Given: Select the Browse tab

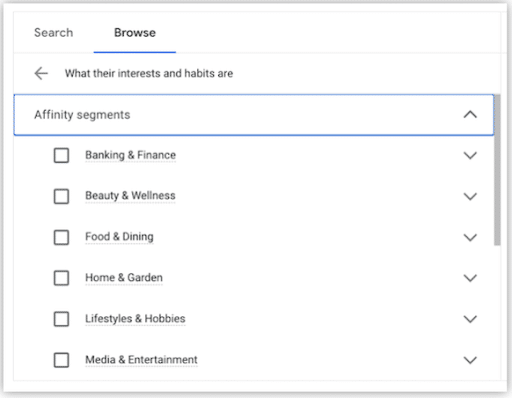Looking at the screenshot, I should point(135,33).
